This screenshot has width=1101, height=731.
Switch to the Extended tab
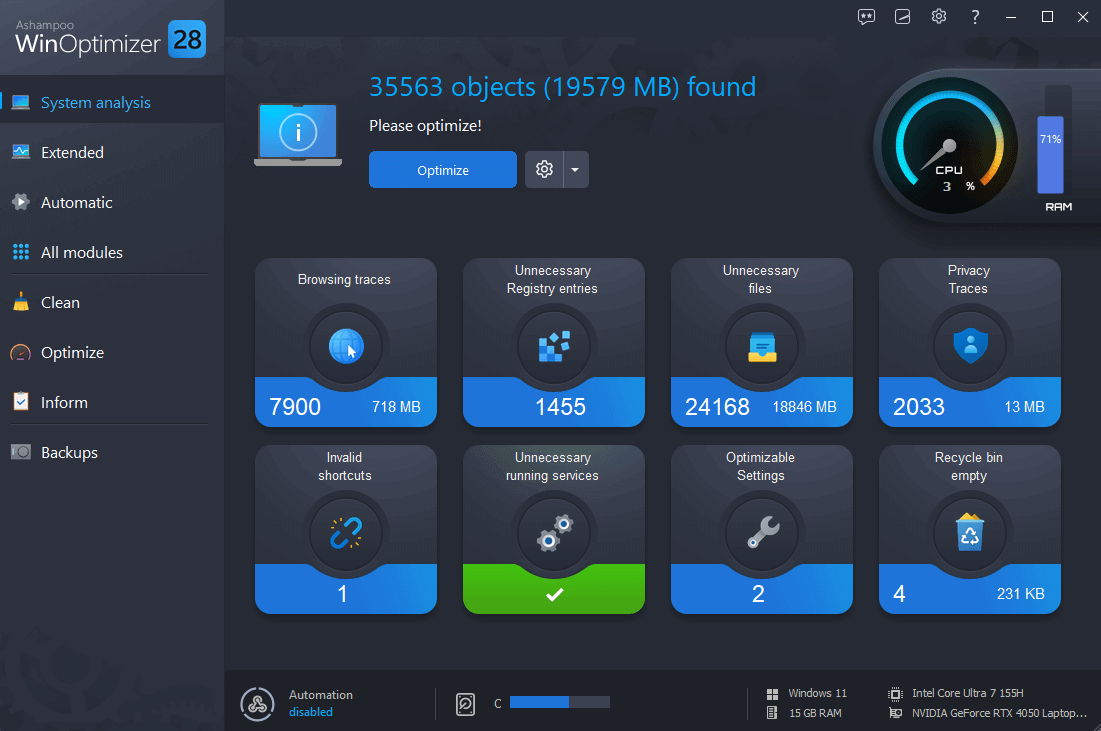[x=71, y=152]
